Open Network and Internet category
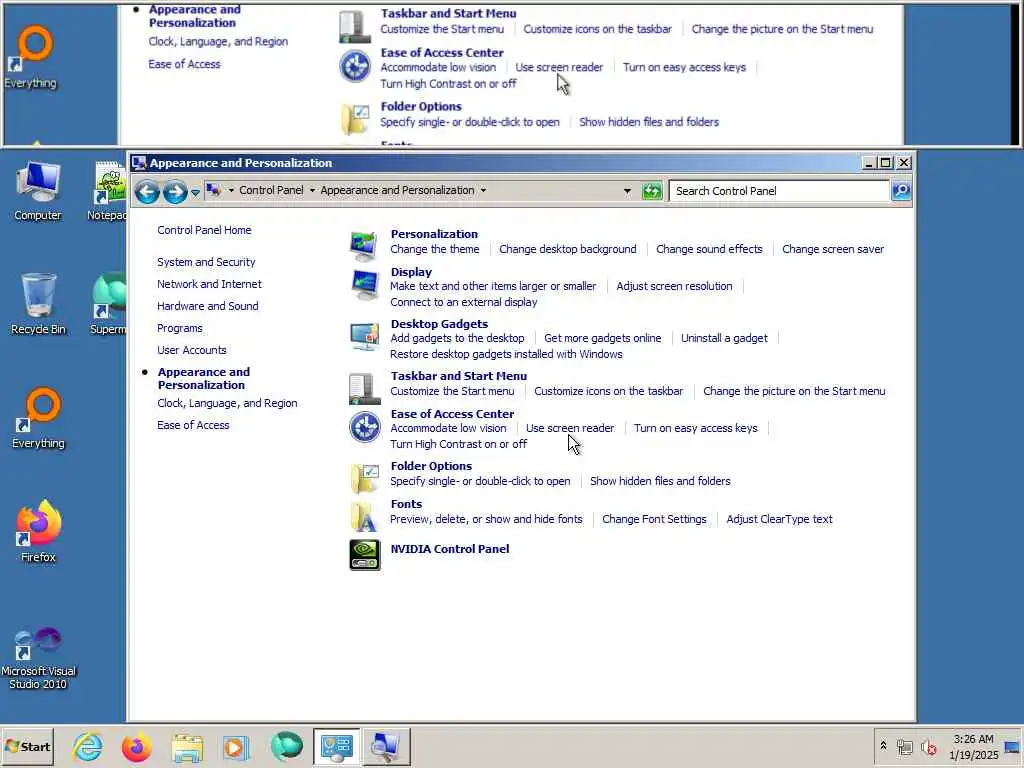 pyautogui.click(x=209, y=284)
